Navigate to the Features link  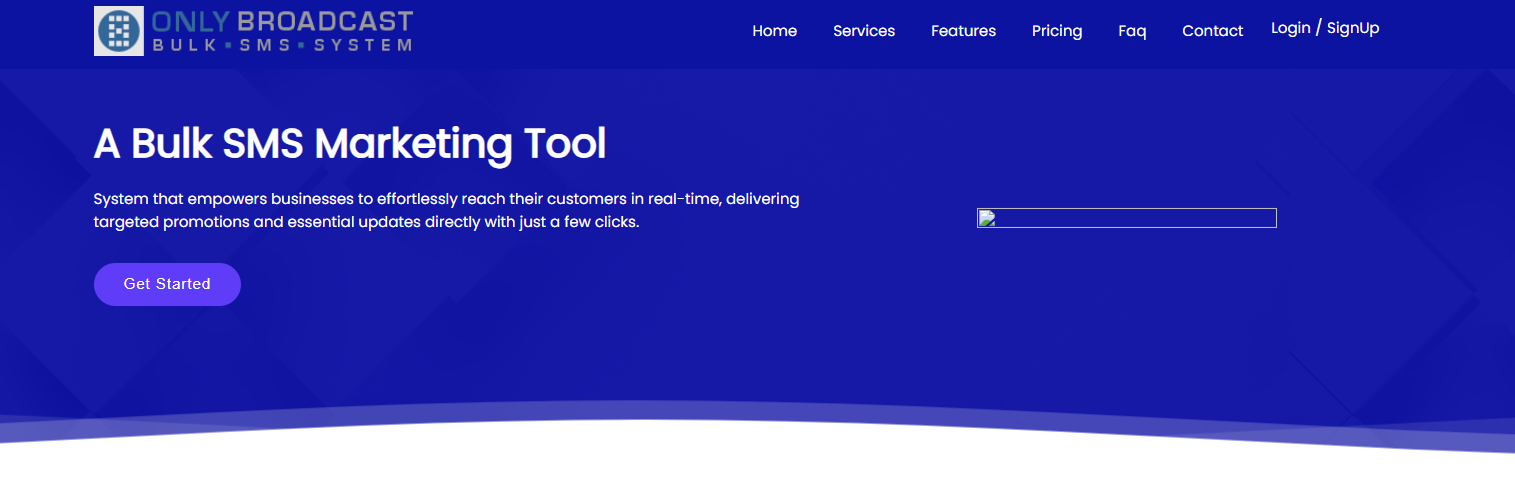click(963, 31)
